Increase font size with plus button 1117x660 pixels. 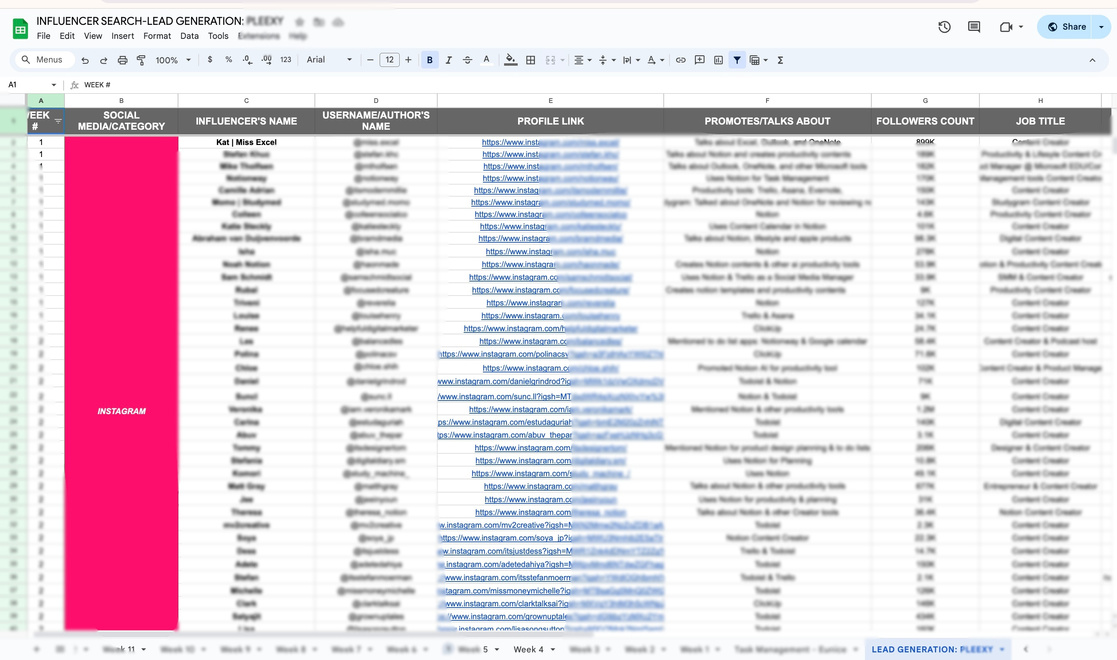click(x=408, y=60)
